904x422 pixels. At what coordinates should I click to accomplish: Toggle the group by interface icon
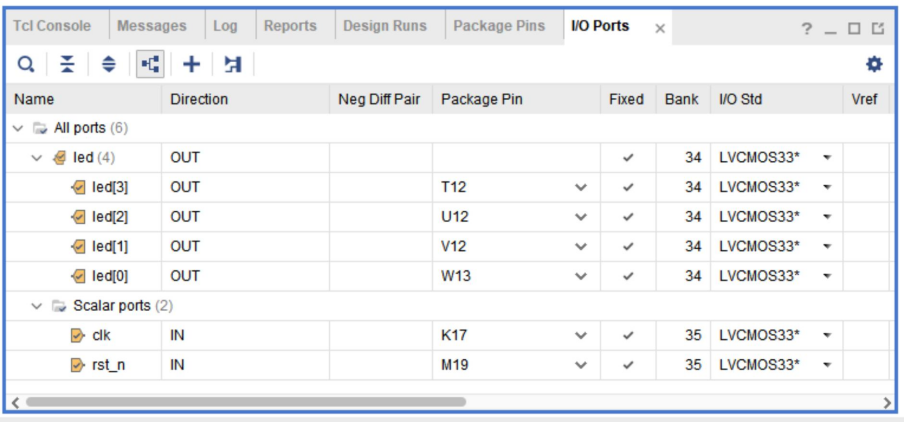click(150, 65)
